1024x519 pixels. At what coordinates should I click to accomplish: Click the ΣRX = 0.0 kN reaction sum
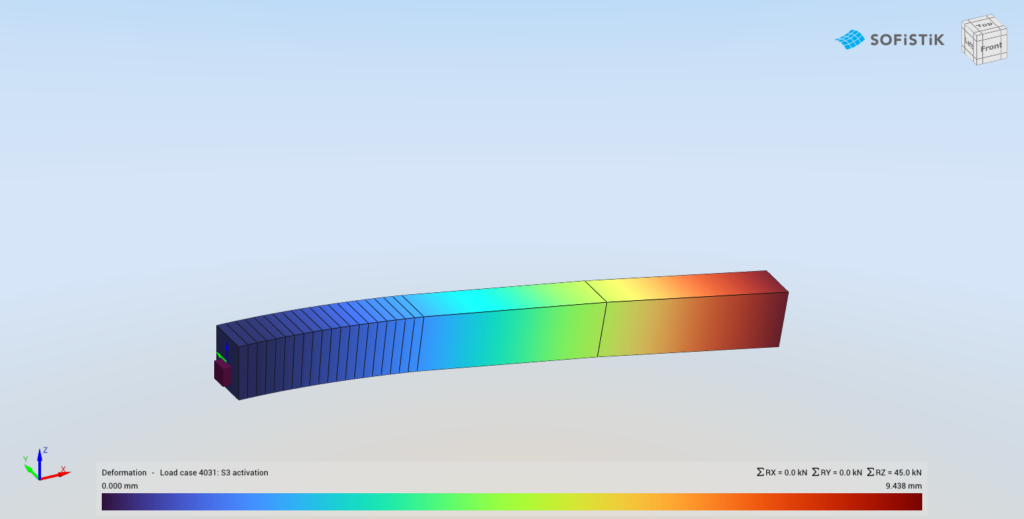click(x=781, y=472)
